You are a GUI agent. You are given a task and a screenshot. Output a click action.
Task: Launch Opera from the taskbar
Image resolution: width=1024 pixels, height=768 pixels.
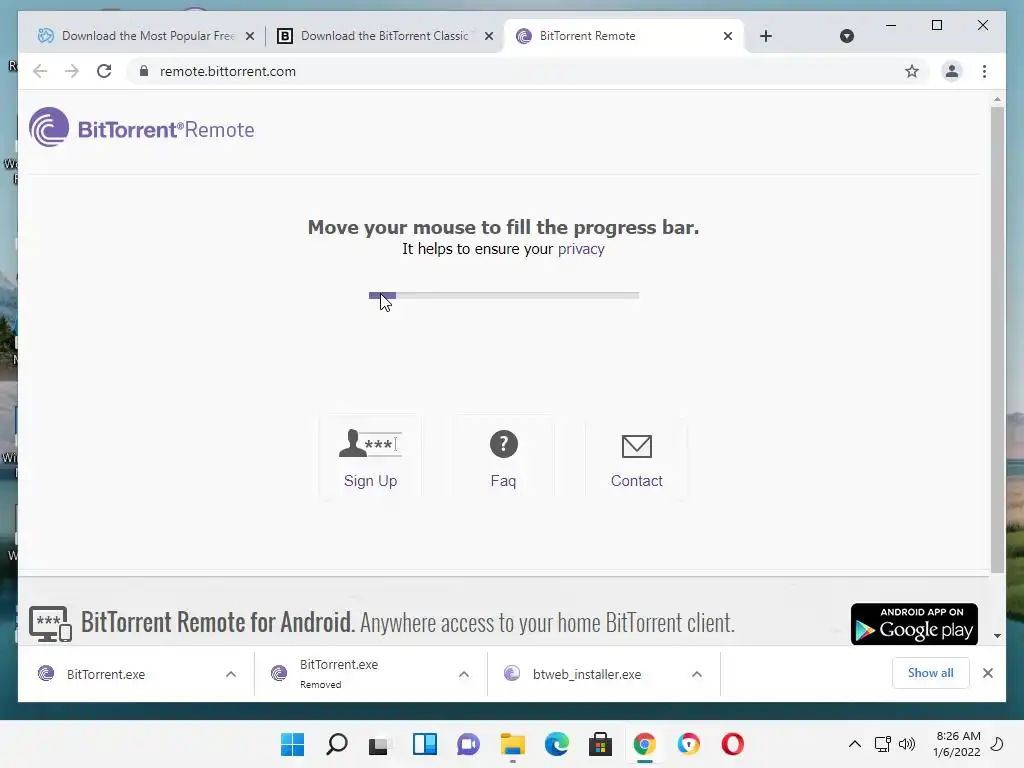point(733,744)
